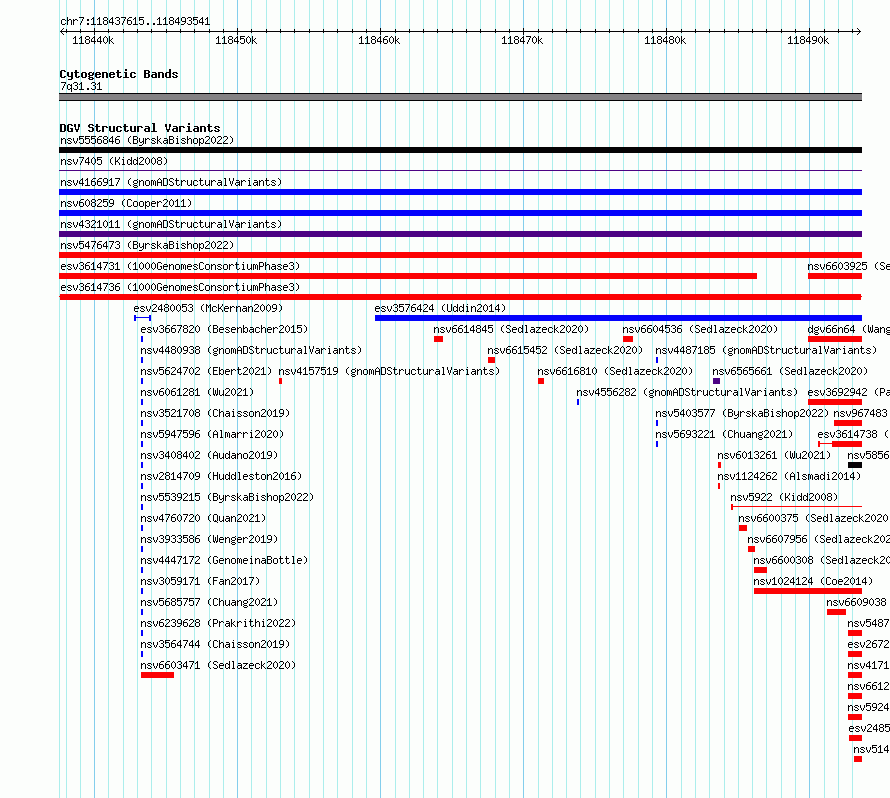Click the blue esv3576424 variant bar
The width and height of the screenshot is (890, 798).
tap(618, 318)
